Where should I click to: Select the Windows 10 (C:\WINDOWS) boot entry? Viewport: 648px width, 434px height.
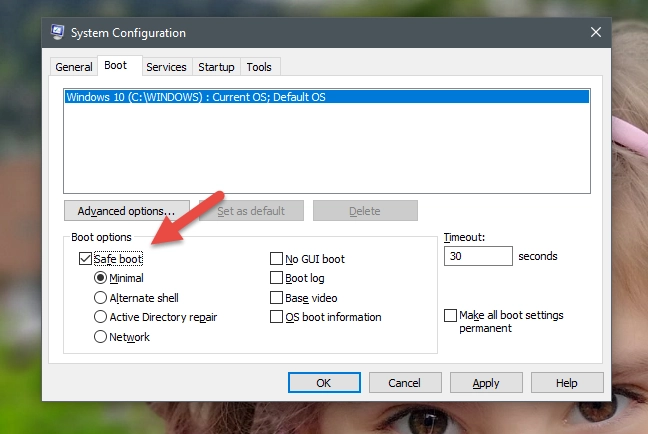[327, 97]
